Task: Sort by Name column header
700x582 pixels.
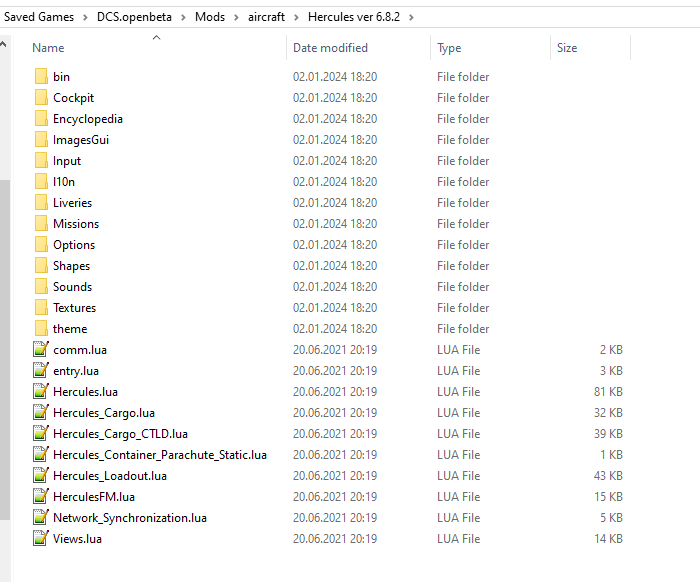Action: pyautogui.click(x=48, y=48)
